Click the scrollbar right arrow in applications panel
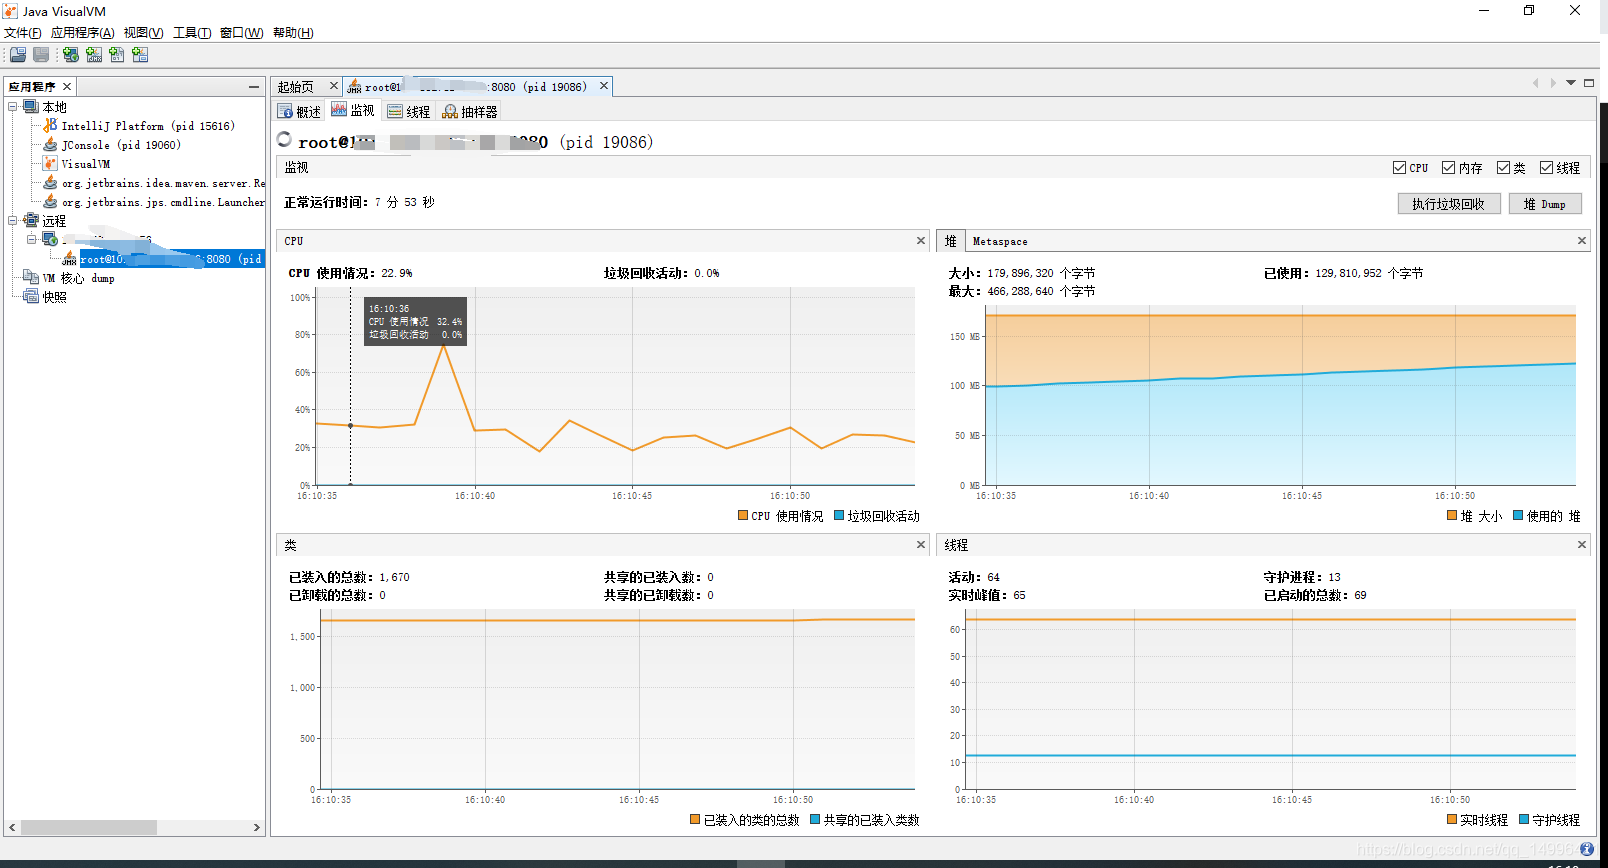 [257, 828]
